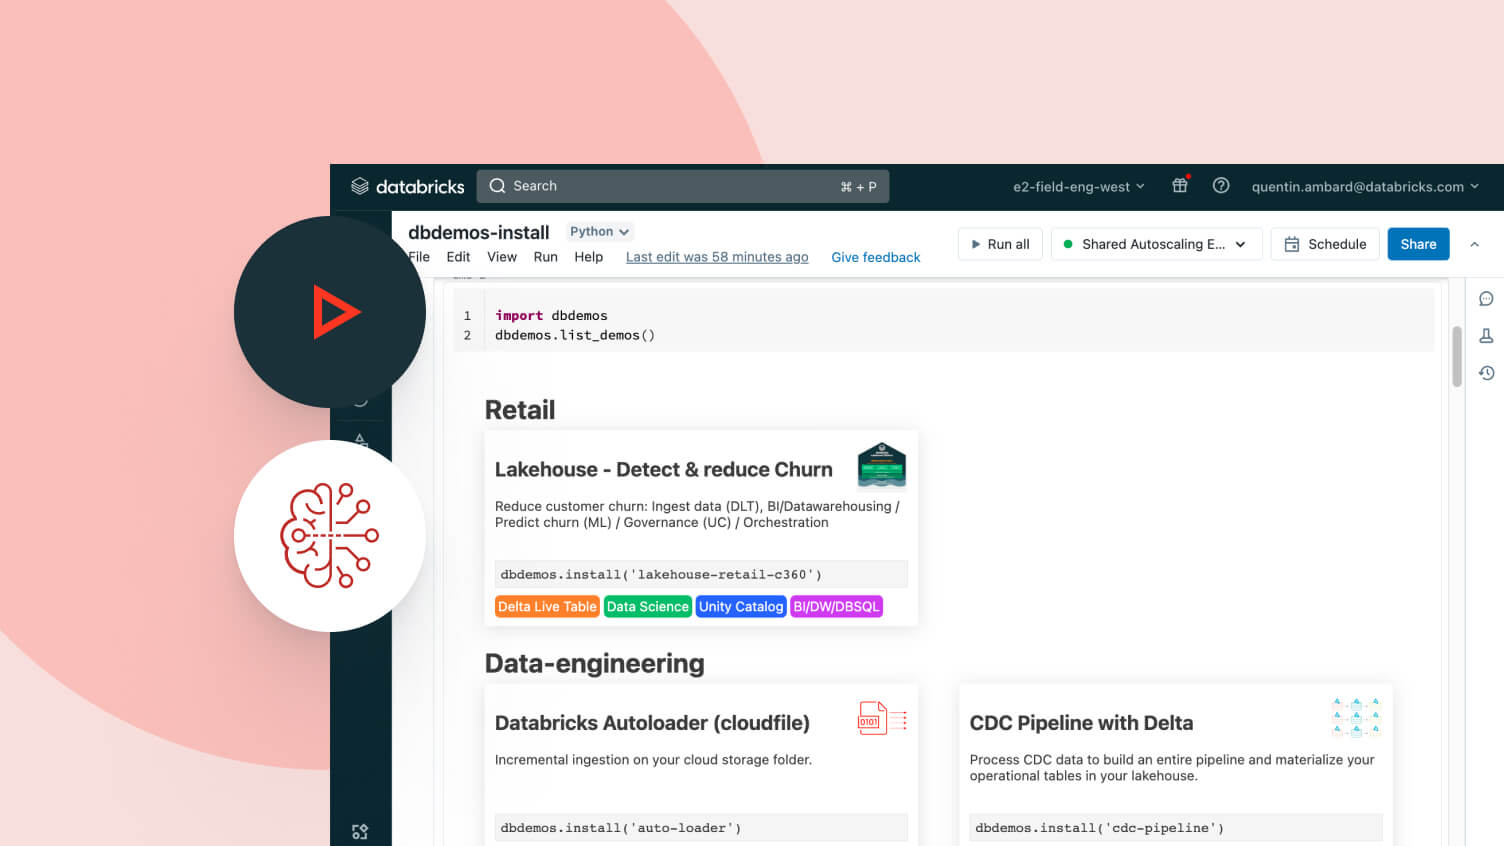Open the revision history icon

coord(1486,373)
